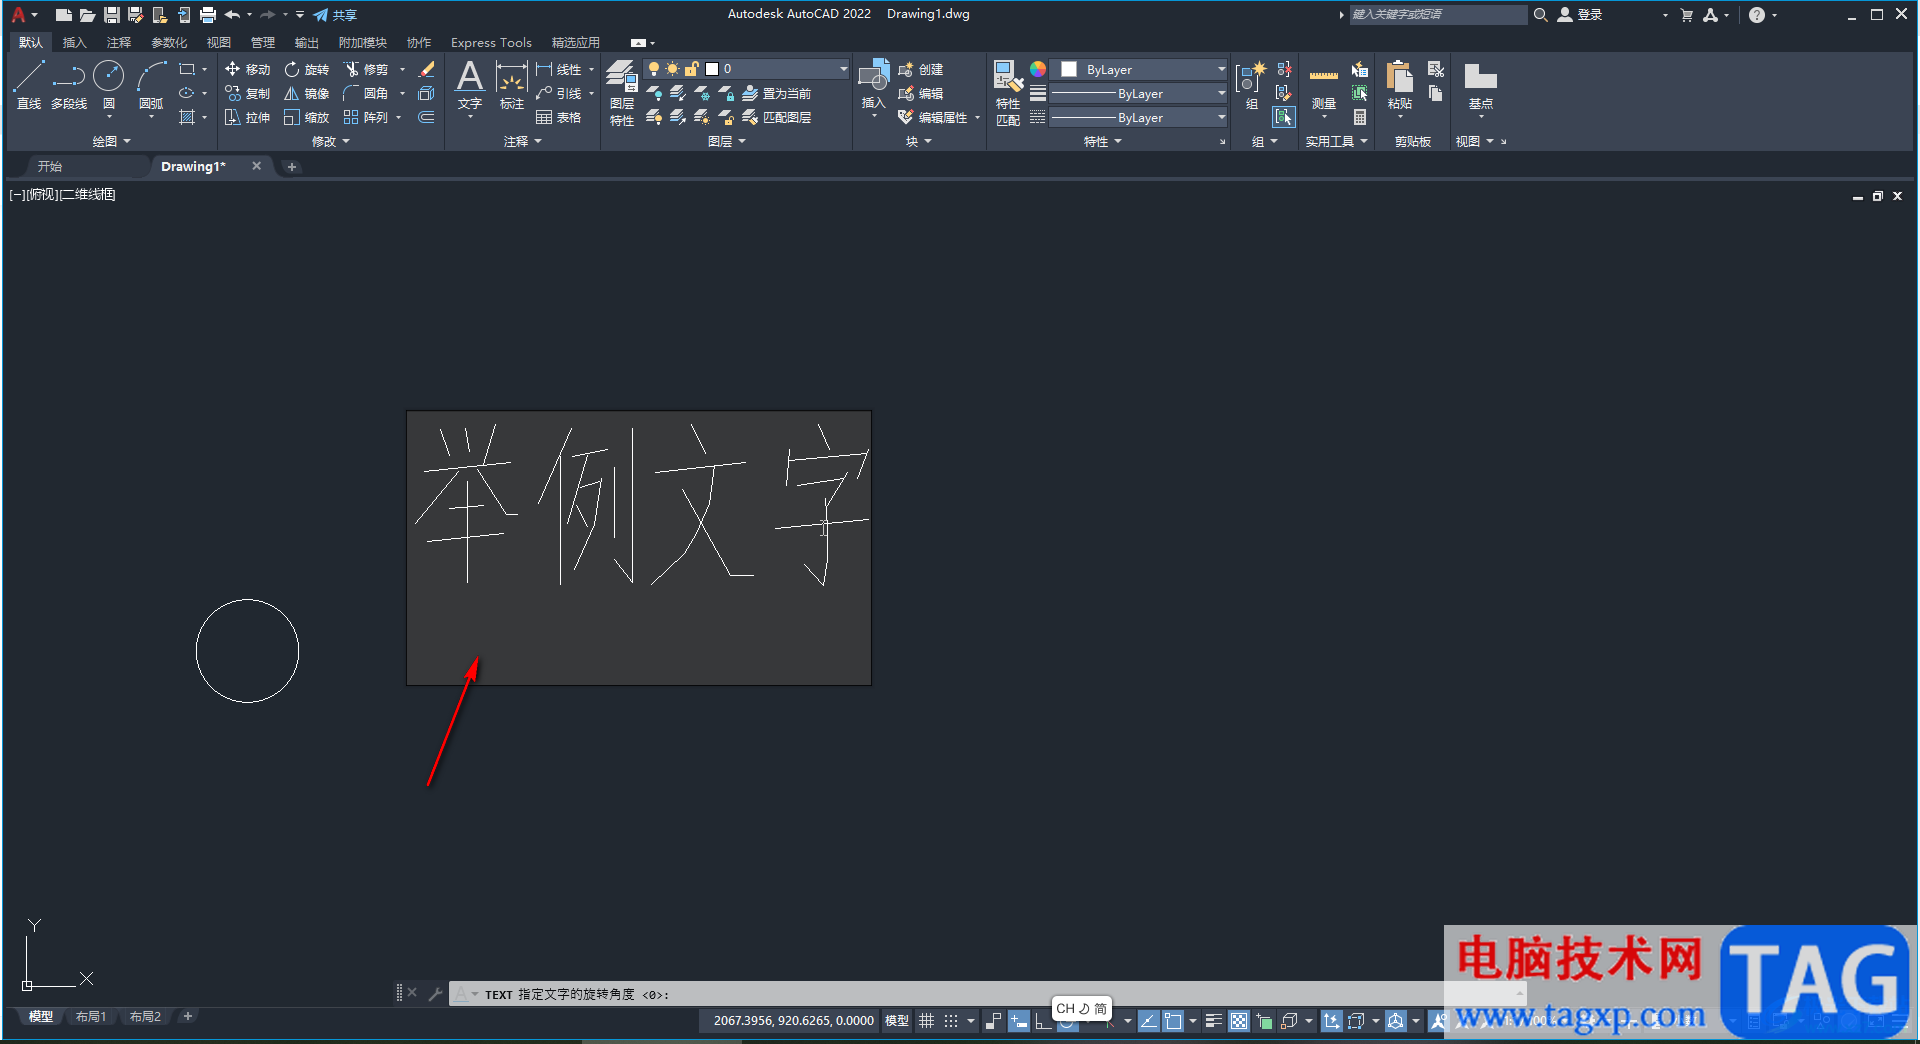Toggle object snap tracking in status bar
The width and height of the screenshot is (1920, 1044).
pos(1149,1021)
